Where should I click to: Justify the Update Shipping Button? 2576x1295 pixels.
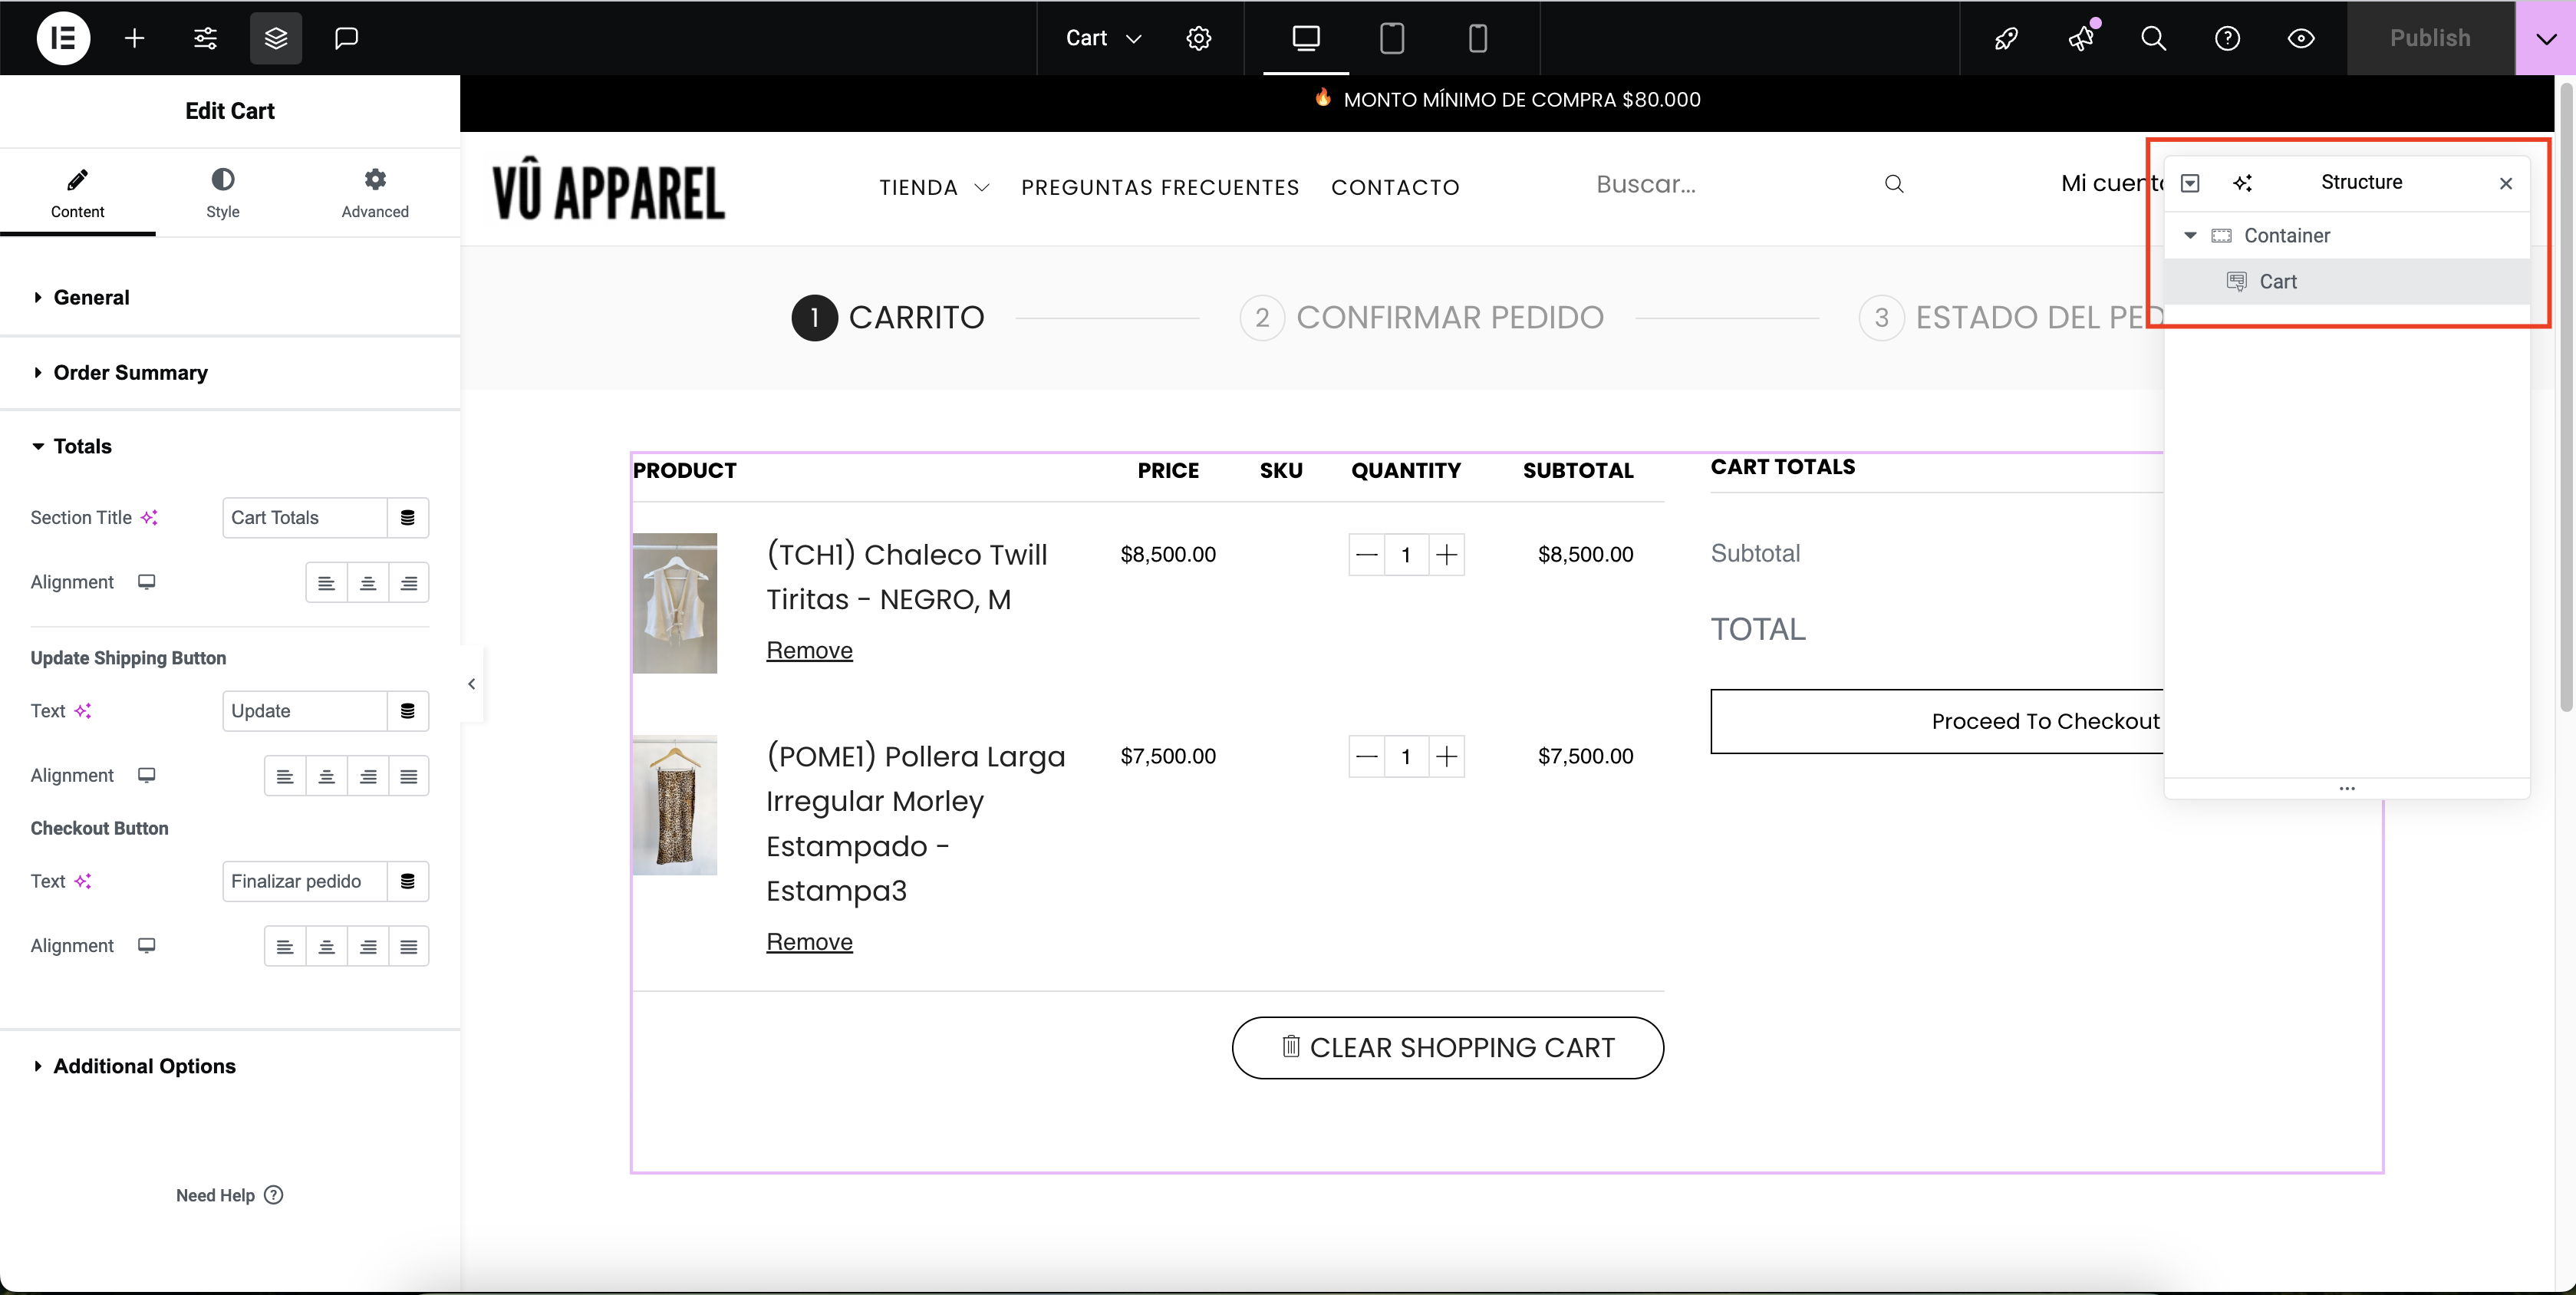(409, 776)
